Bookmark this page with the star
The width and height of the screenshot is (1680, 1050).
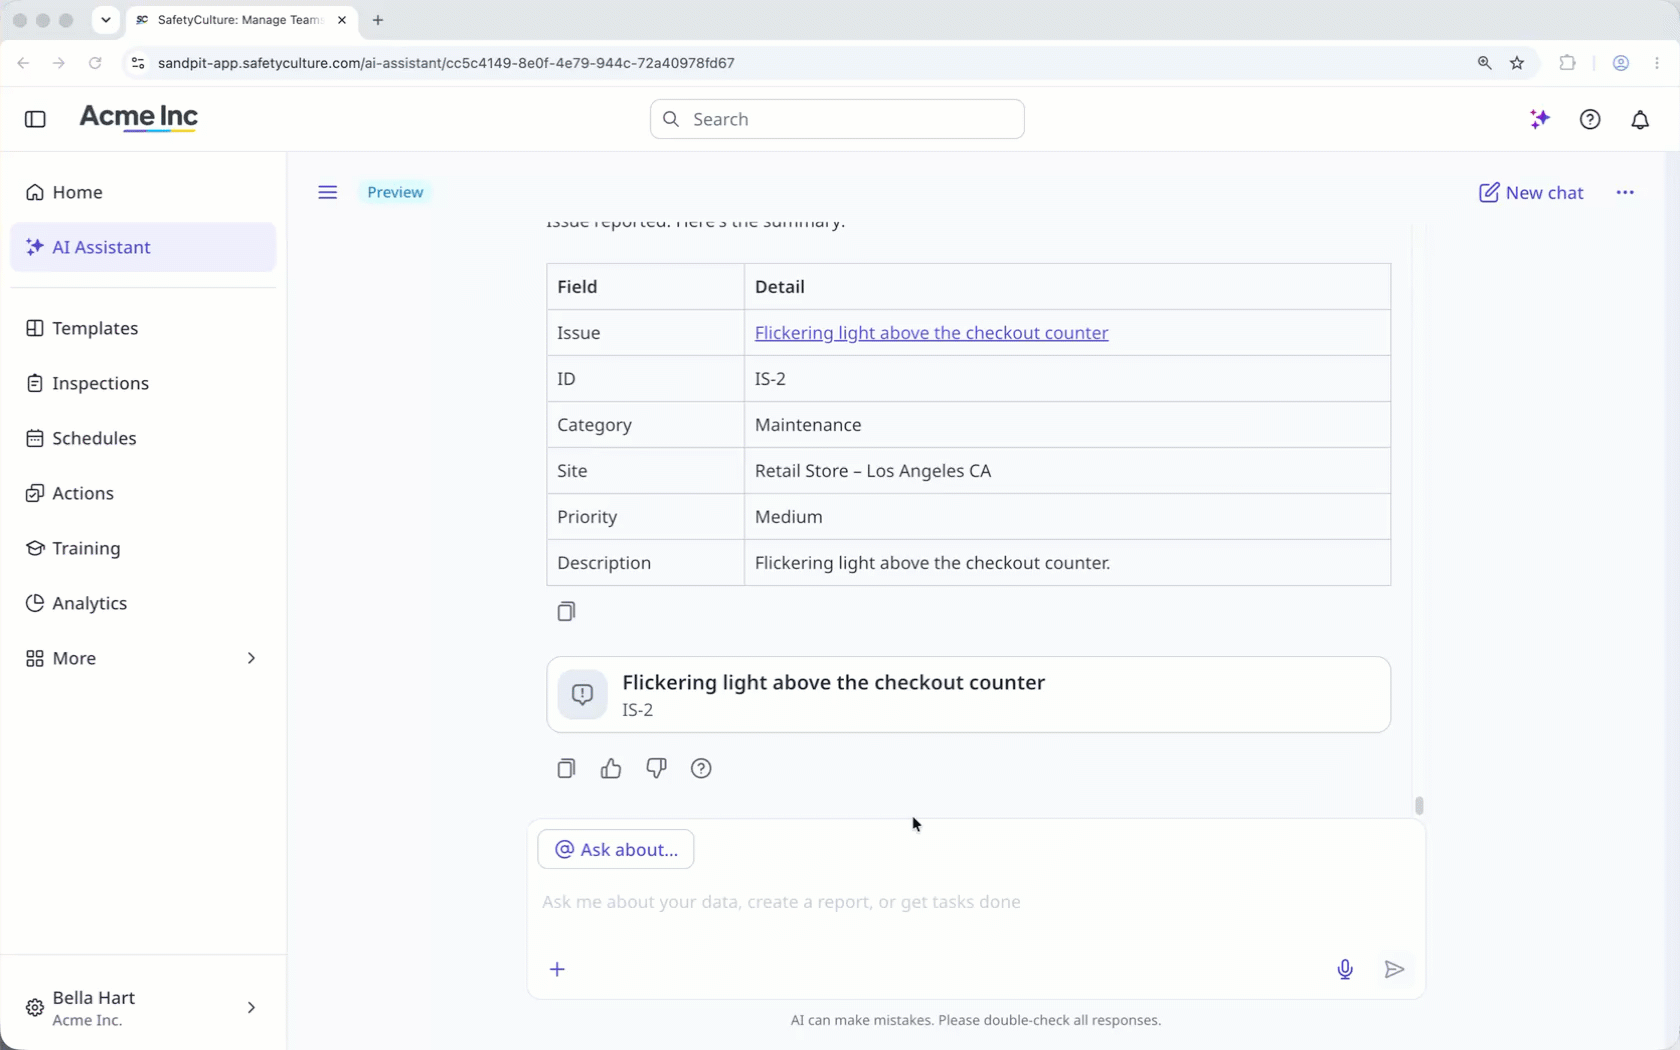click(x=1517, y=63)
